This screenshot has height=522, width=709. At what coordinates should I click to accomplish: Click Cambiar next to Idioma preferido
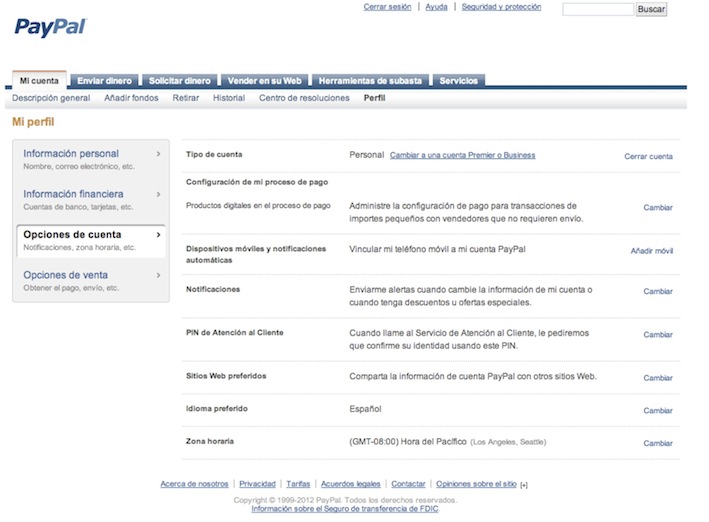click(x=657, y=410)
